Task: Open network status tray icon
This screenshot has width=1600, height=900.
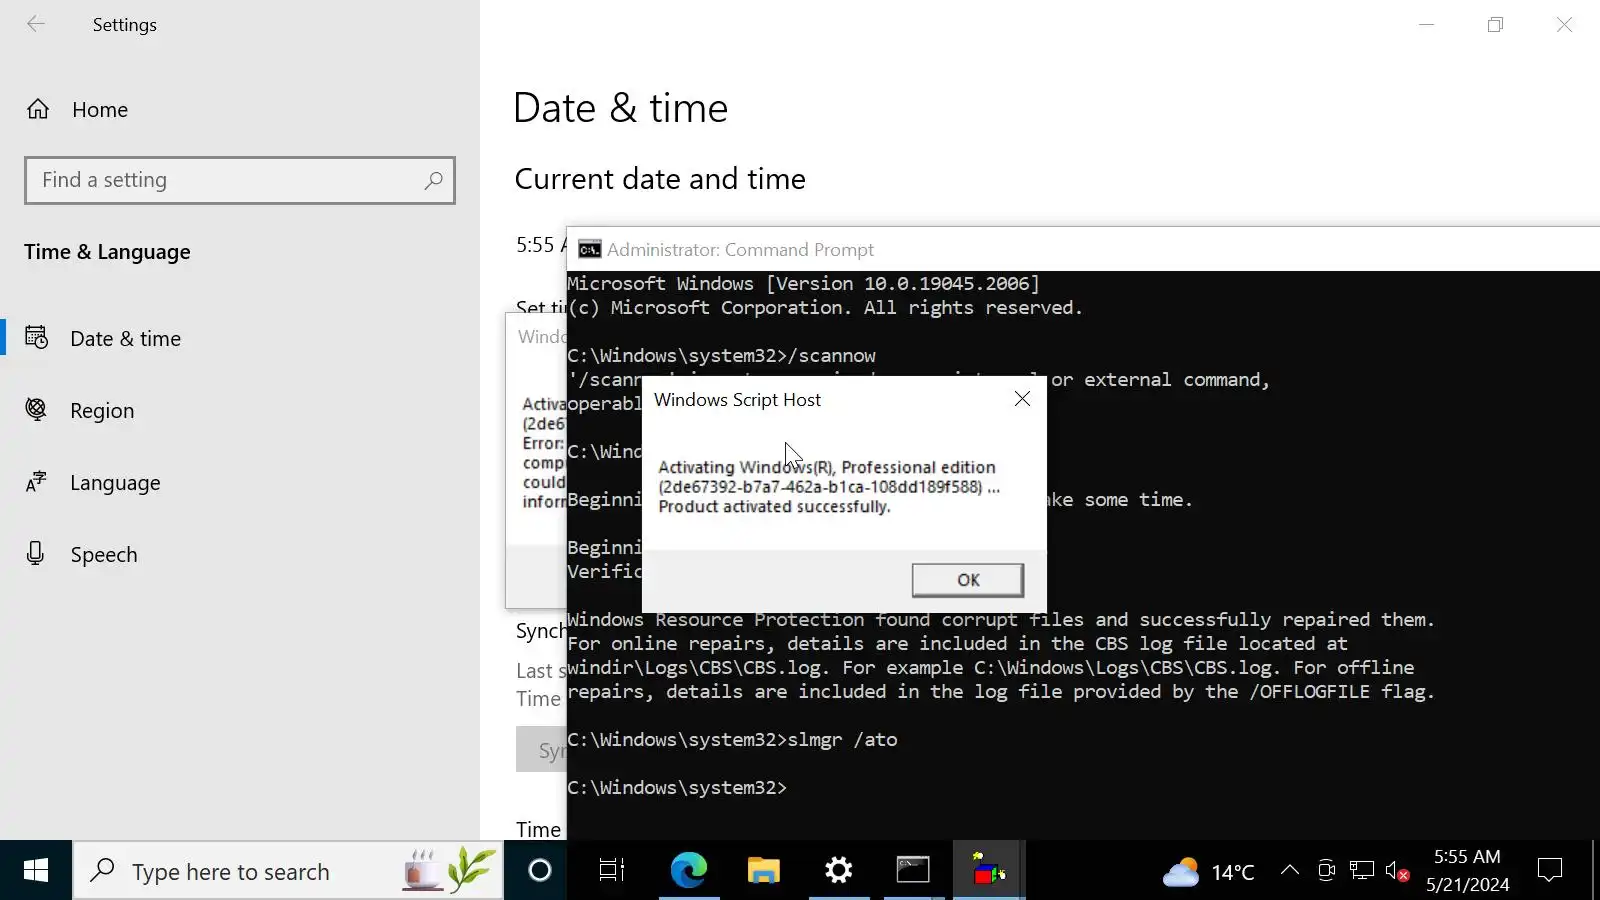Action: (1362, 871)
